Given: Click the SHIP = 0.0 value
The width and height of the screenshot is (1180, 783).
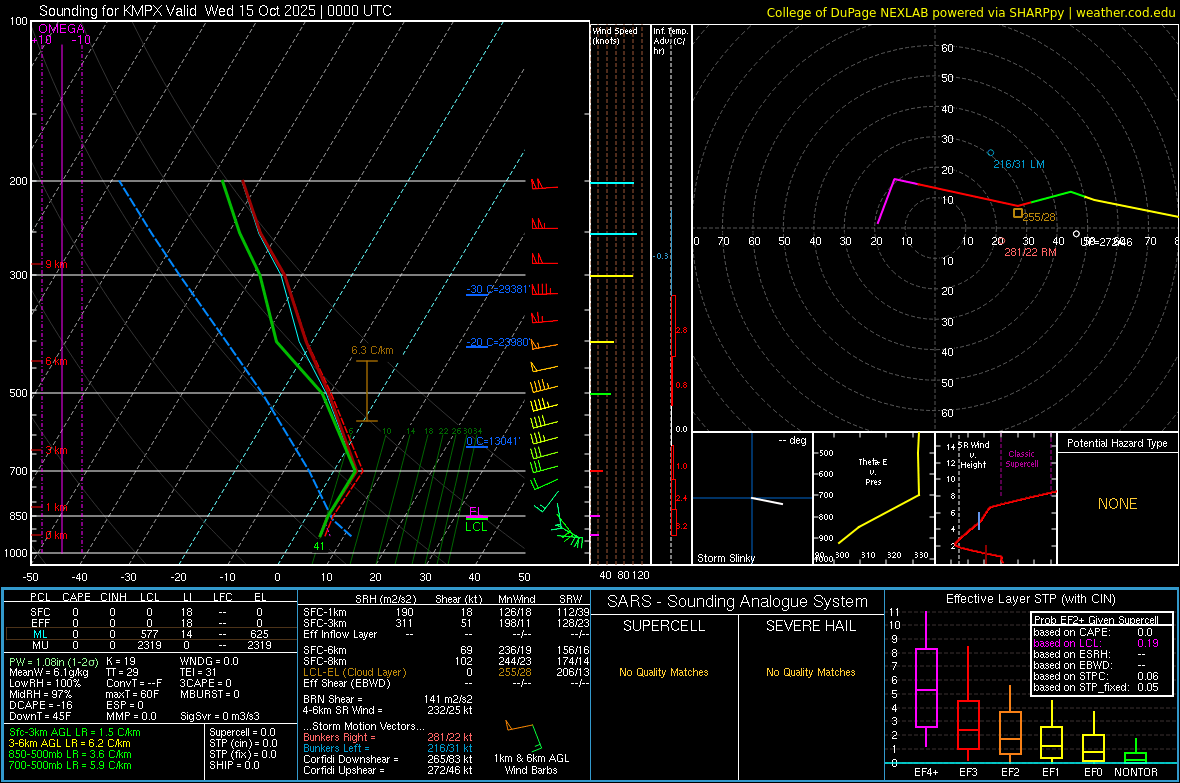Looking at the screenshot, I should tap(234, 765).
